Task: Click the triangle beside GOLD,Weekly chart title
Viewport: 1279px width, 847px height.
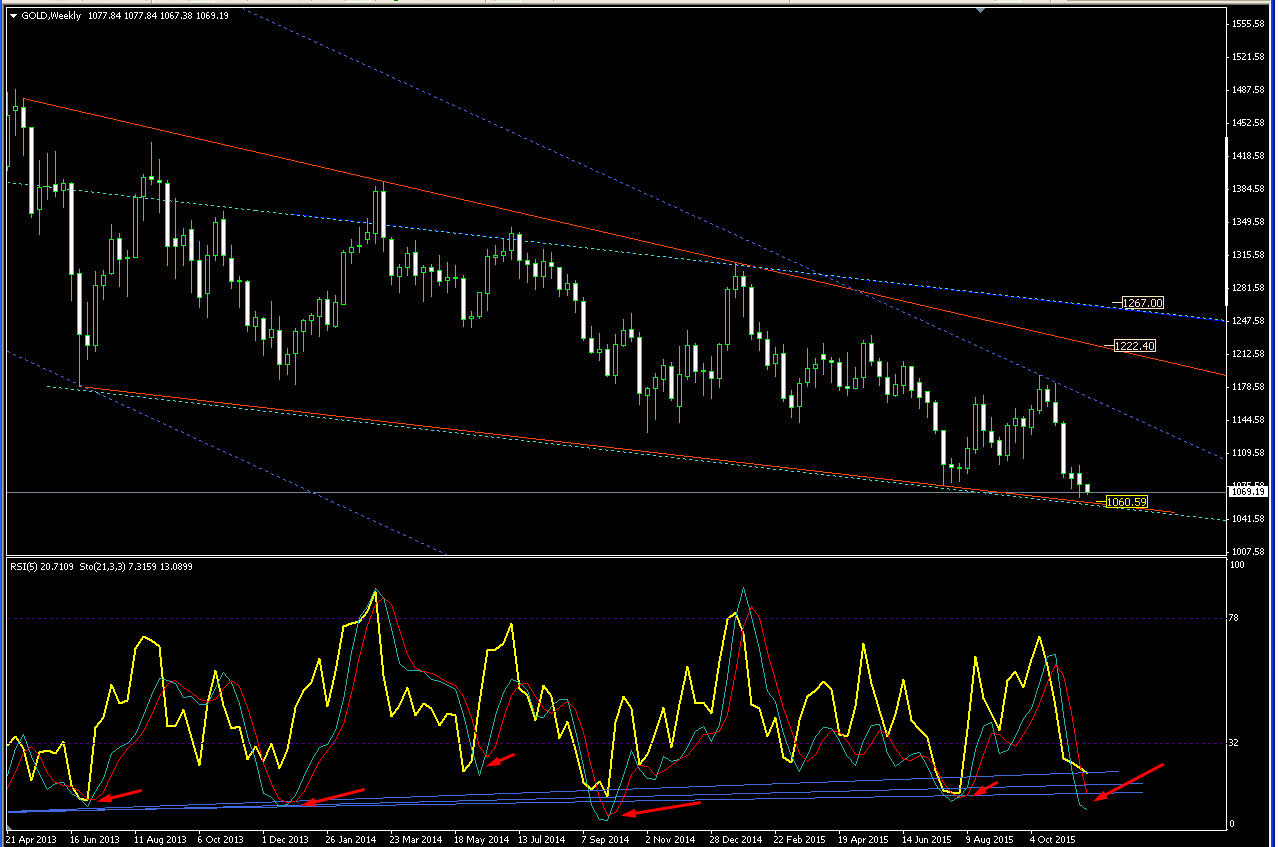Action: click(12, 16)
